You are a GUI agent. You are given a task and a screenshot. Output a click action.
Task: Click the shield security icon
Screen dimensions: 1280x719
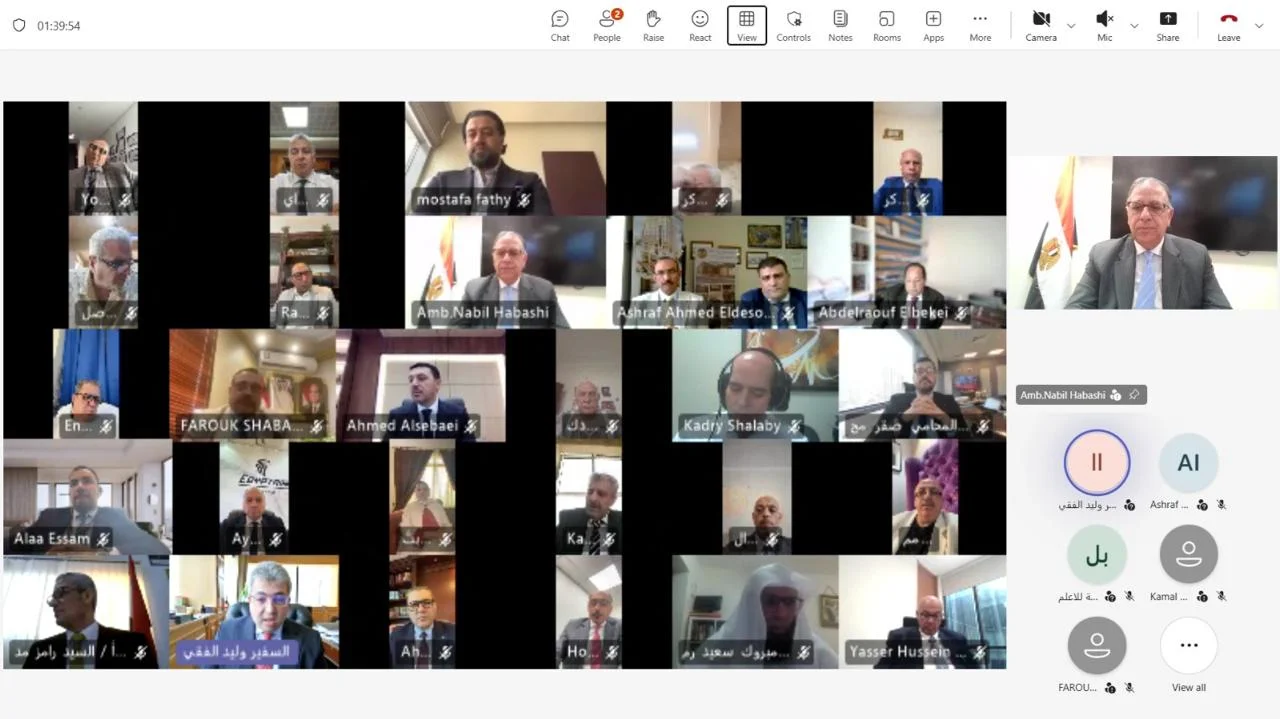coord(19,25)
